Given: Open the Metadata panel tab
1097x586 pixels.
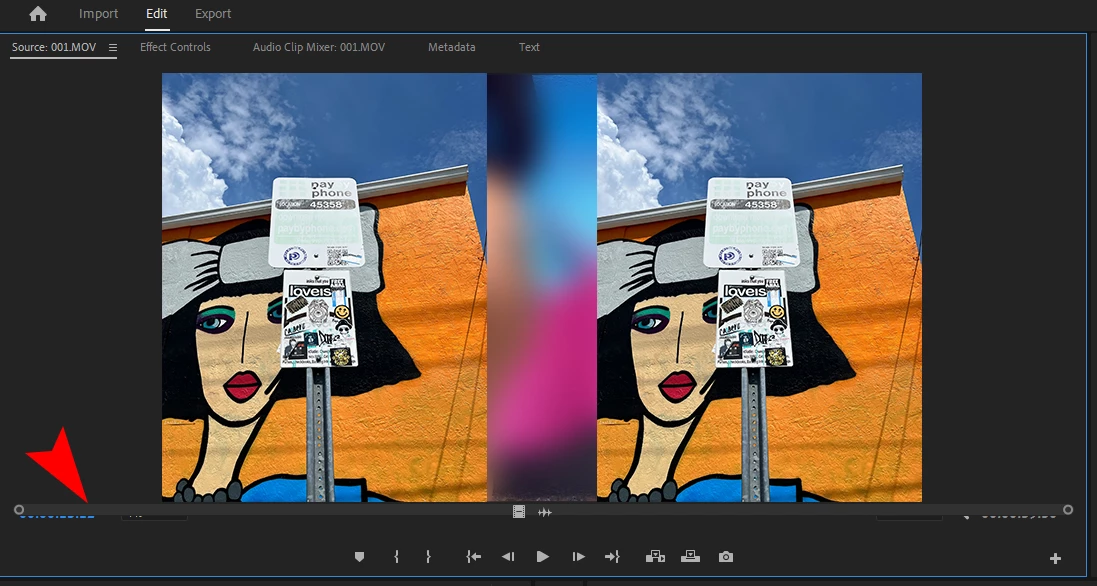Looking at the screenshot, I should click(451, 47).
